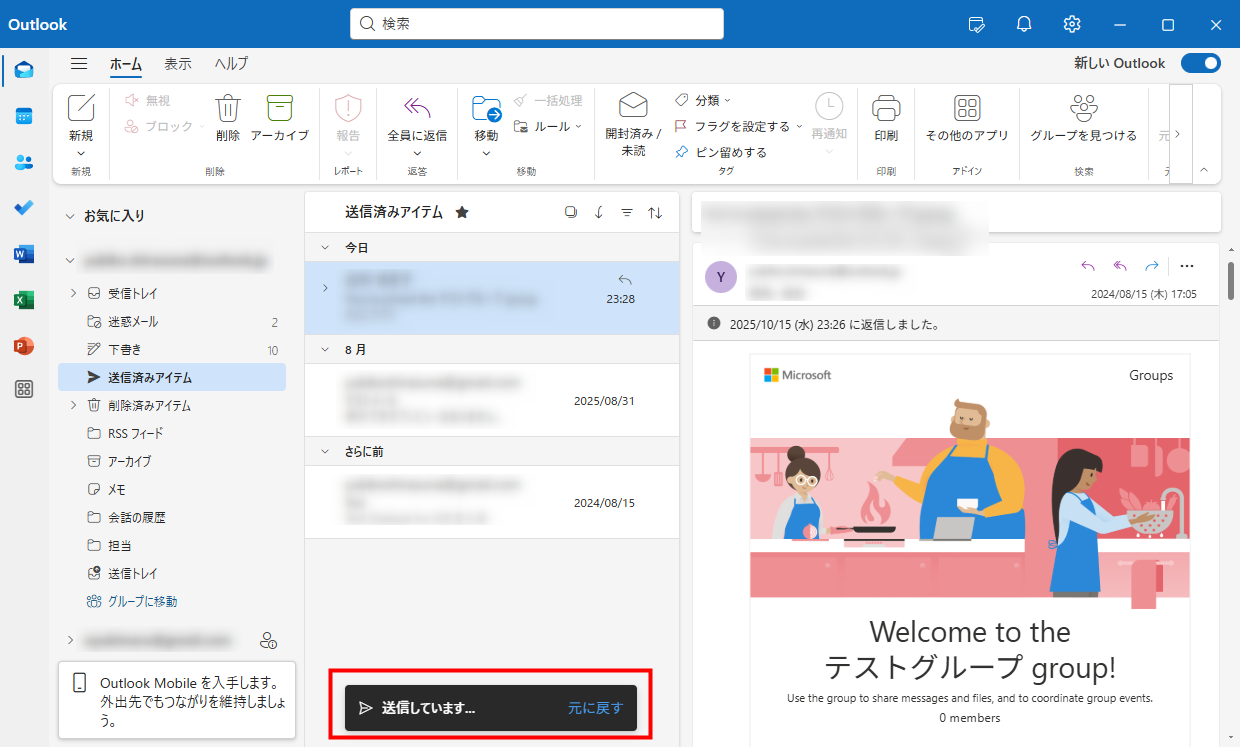Image resolution: width=1240 pixels, height=747 pixels.
Task: Open the Calendar icon in left sidebar
Action: [x=24, y=116]
